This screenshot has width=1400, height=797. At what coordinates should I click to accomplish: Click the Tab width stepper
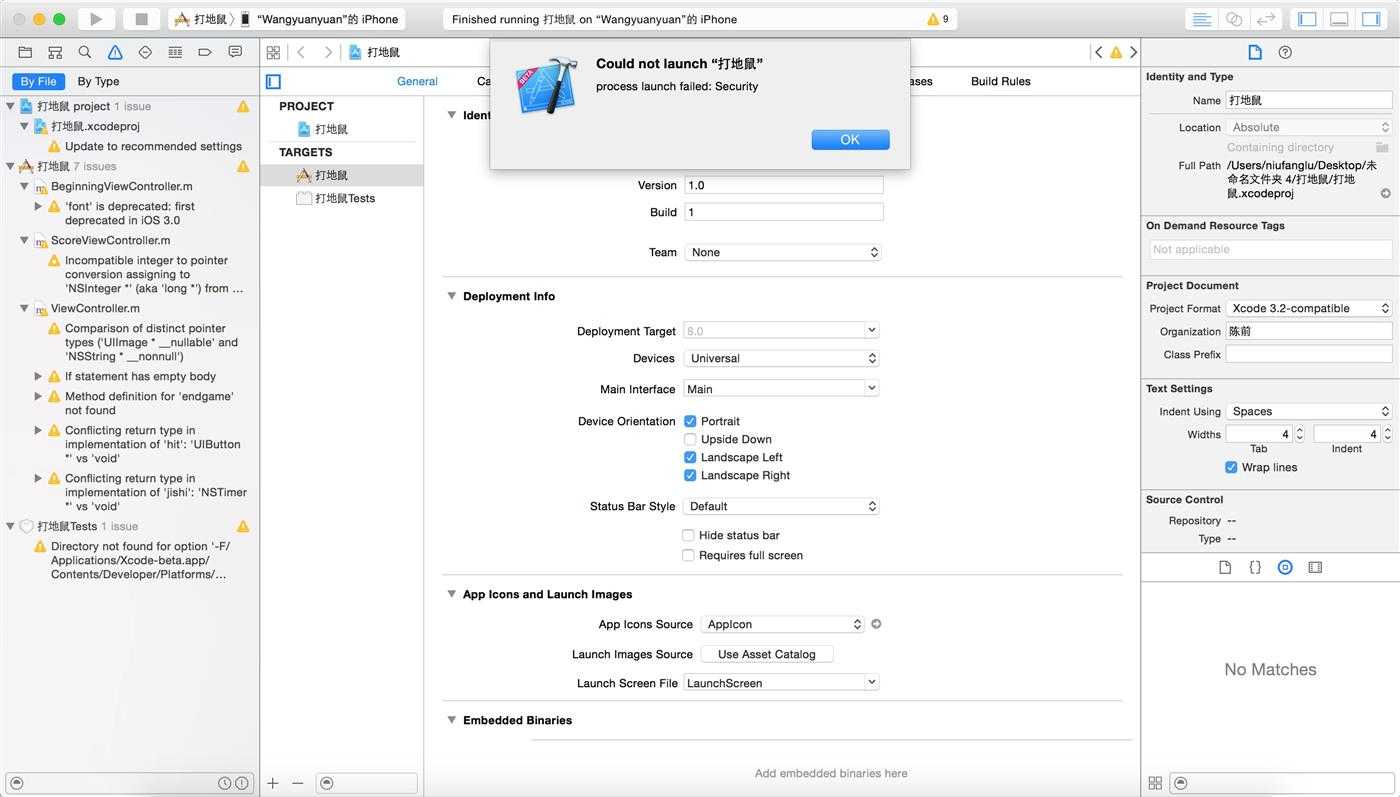tap(1299, 434)
